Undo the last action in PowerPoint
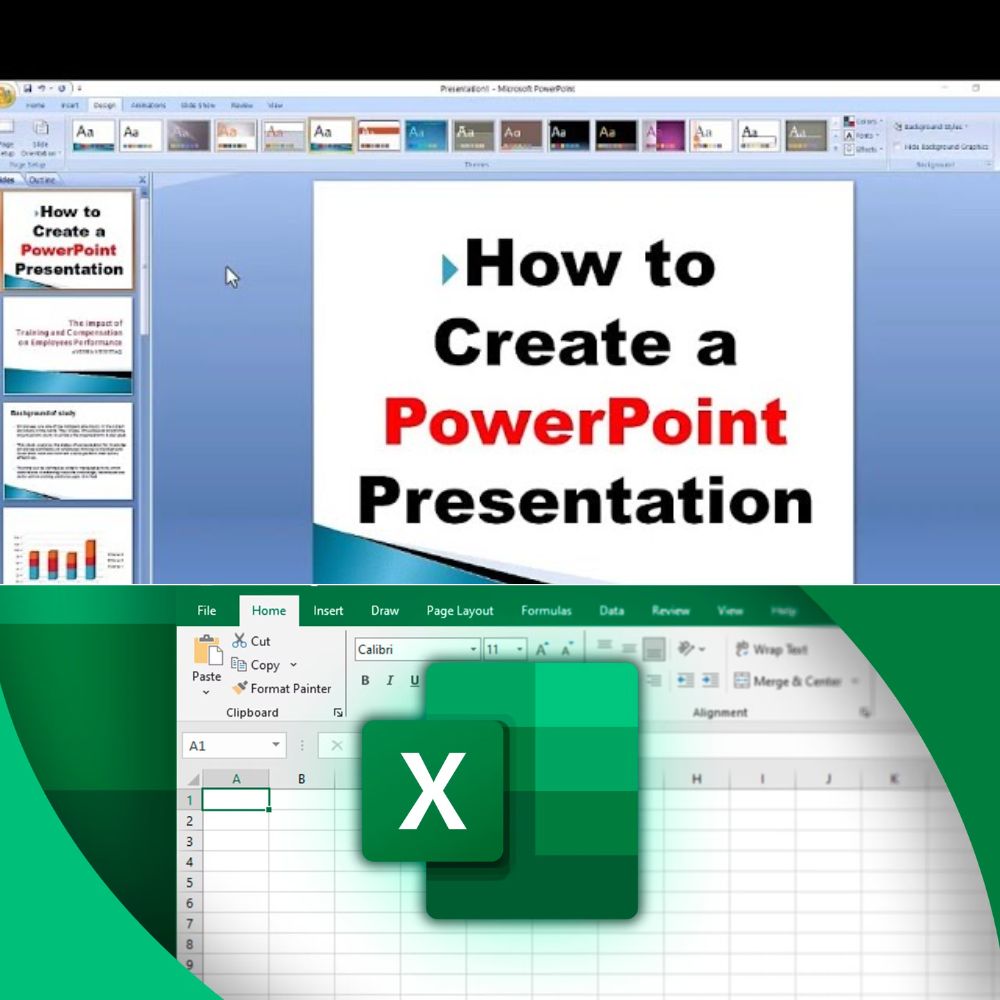The image size is (1000, 1000). point(42,88)
